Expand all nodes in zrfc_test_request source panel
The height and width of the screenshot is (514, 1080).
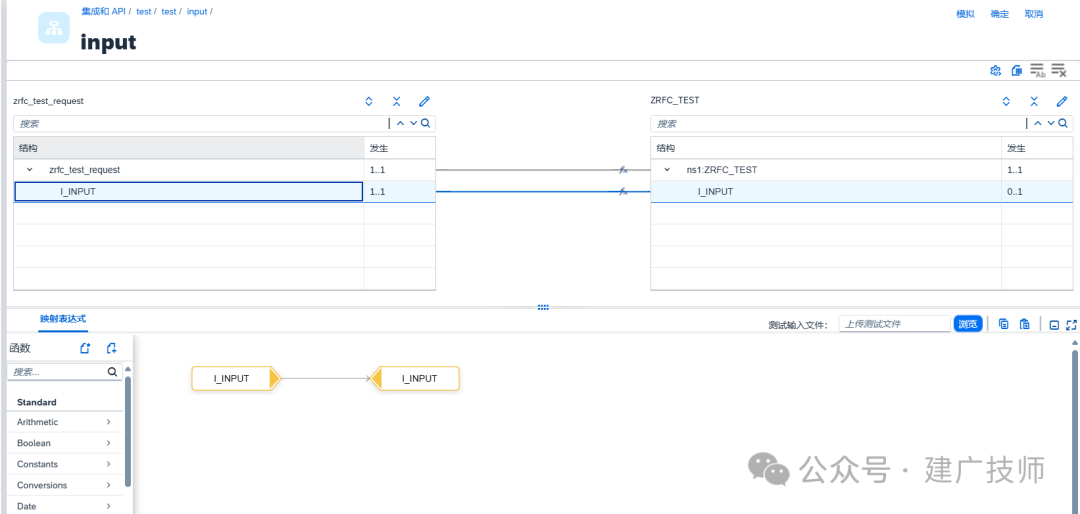tap(368, 101)
